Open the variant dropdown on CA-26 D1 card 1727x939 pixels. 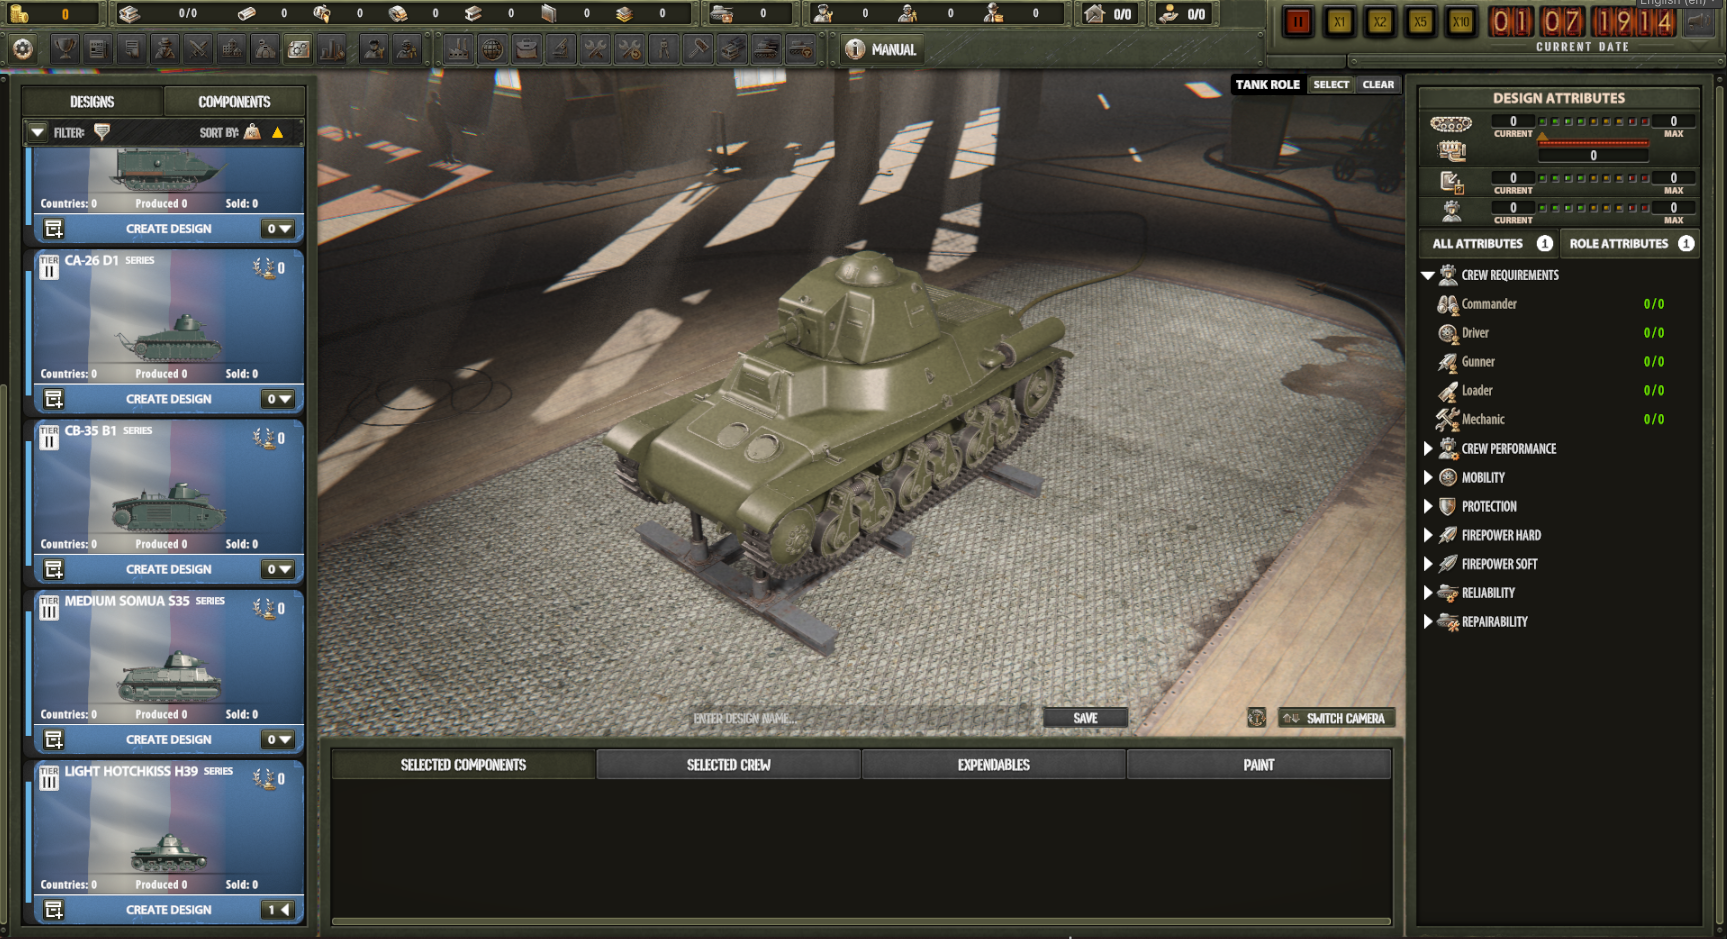click(x=279, y=399)
